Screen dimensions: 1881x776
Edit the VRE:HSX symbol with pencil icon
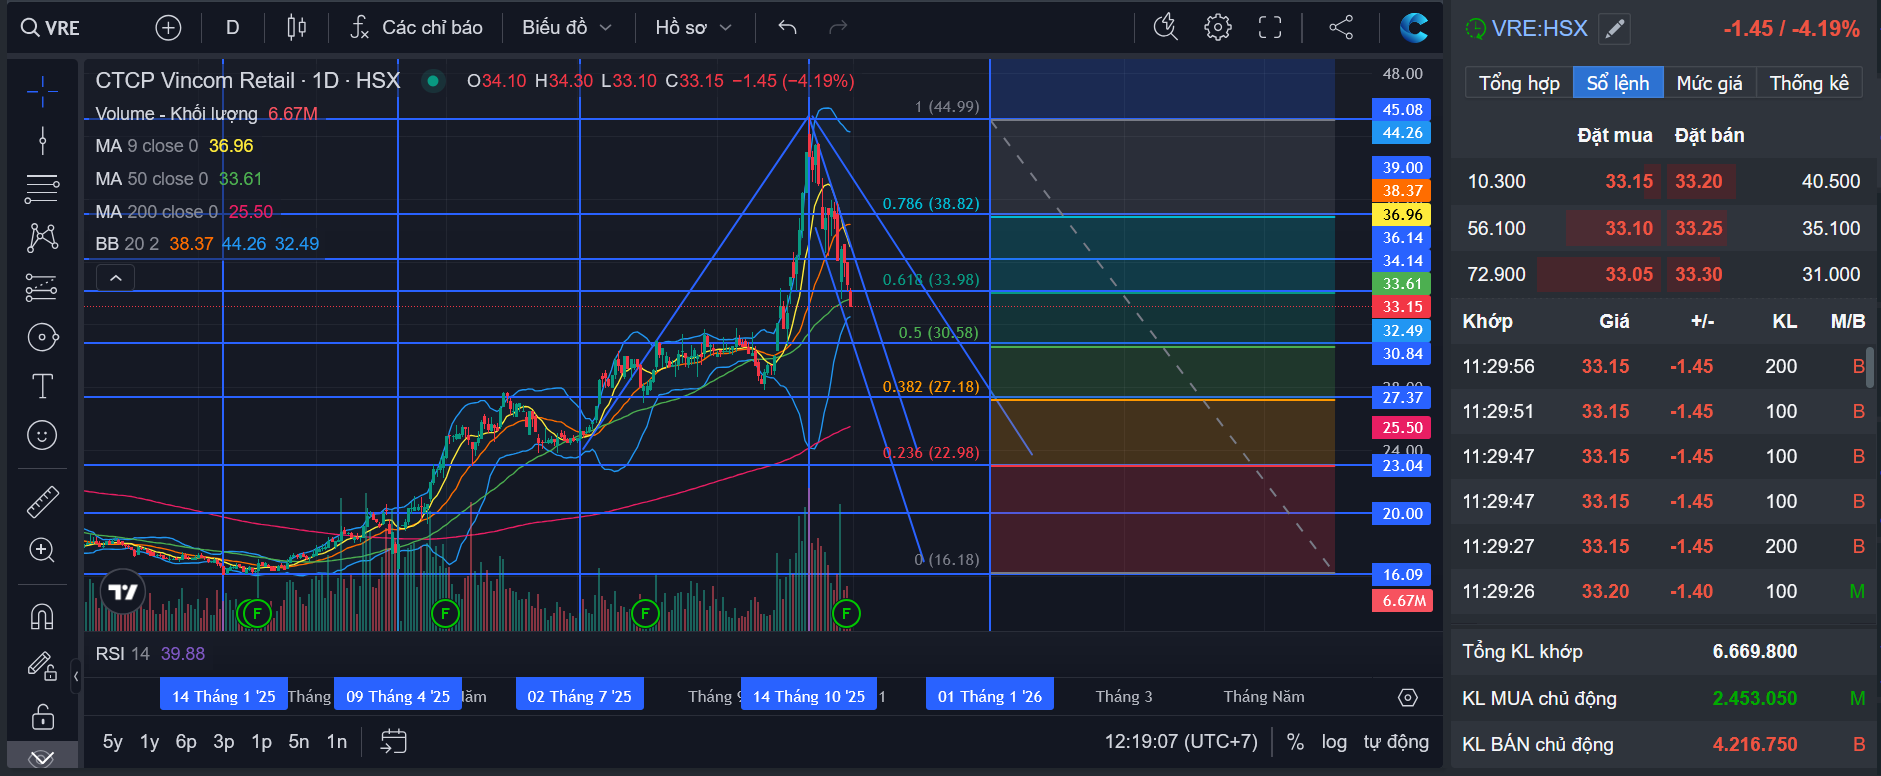(1615, 29)
